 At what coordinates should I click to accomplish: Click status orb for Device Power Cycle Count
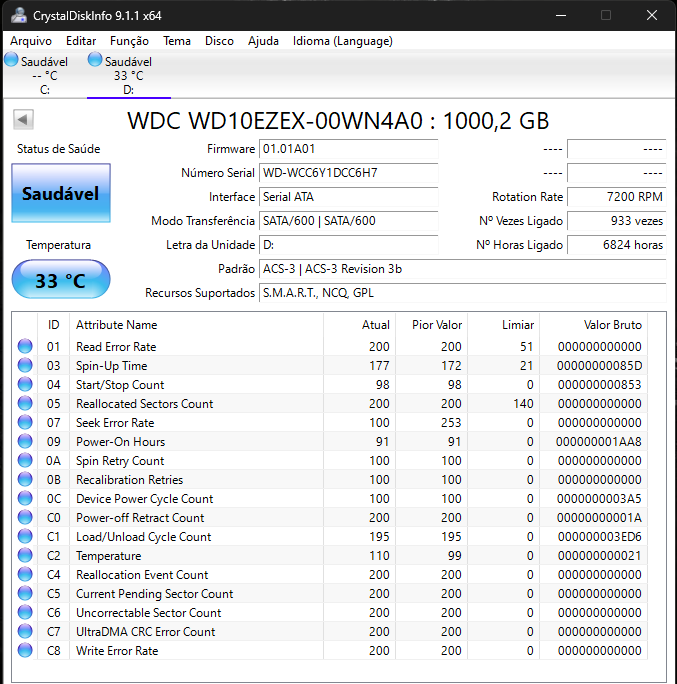[25, 498]
